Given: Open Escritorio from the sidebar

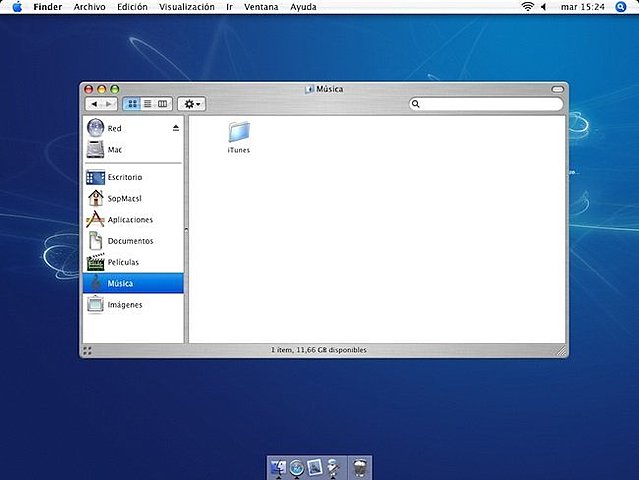Looking at the screenshot, I should [133, 177].
